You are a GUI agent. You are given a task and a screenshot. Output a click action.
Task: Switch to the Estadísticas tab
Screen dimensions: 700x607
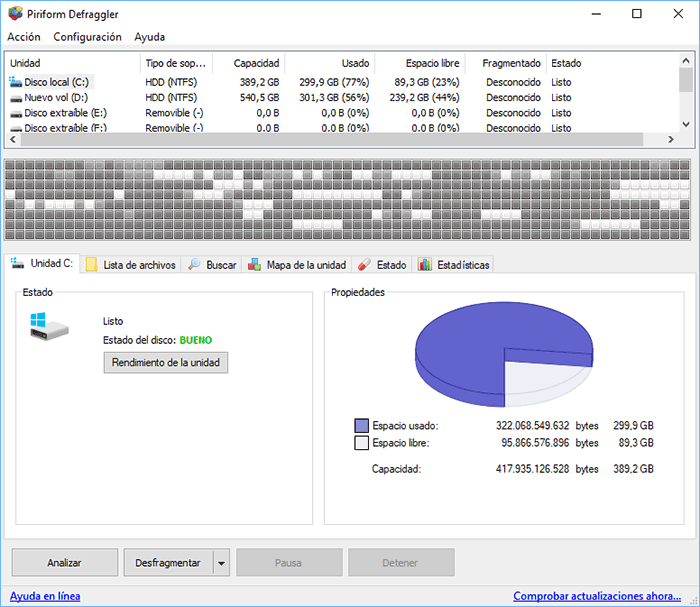[454, 265]
